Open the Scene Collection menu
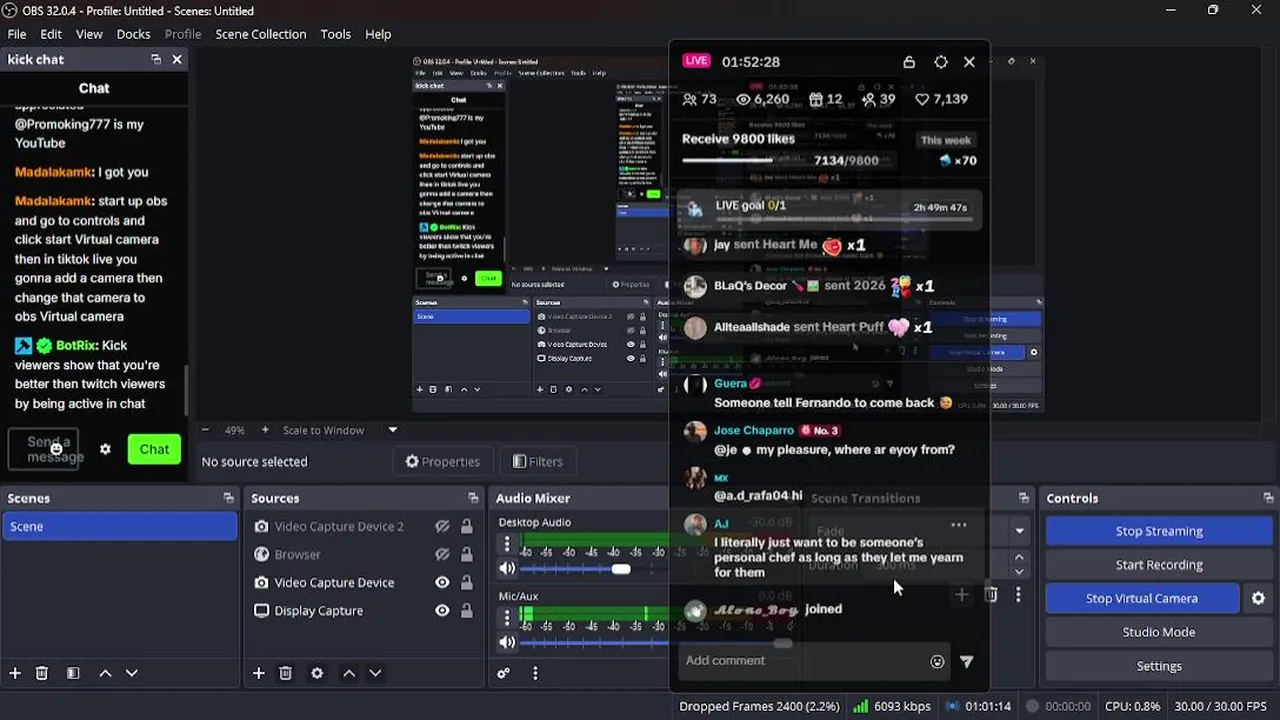Viewport: 1280px width, 720px height. click(261, 34)
